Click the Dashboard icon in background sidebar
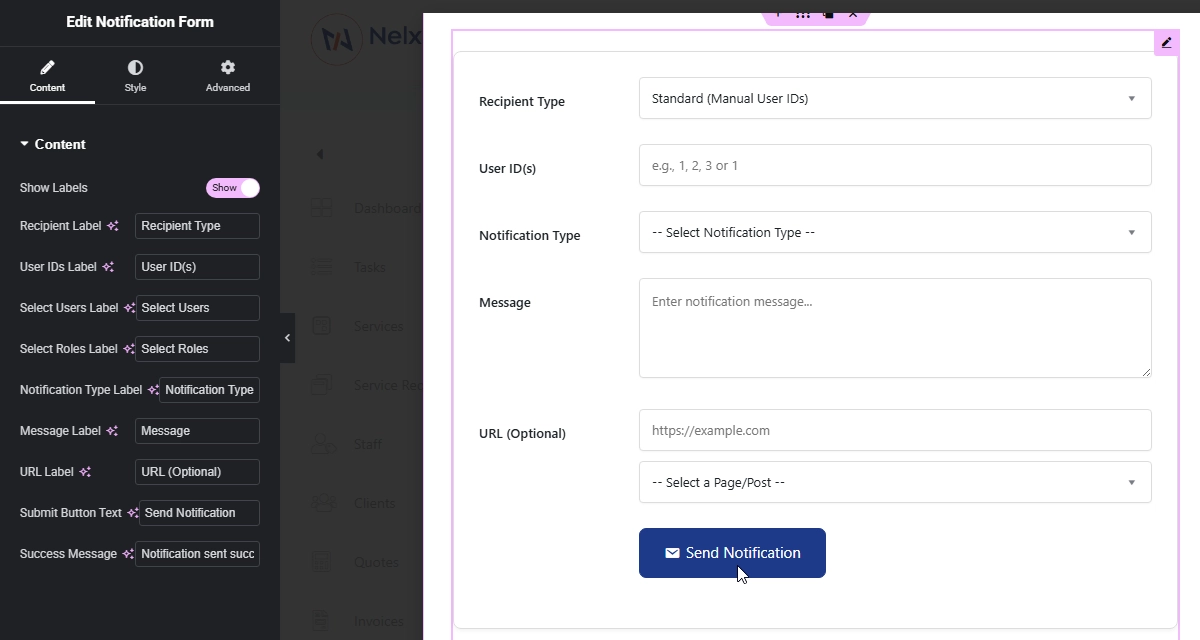The height and width of the screenshot is (640, 1200). pyautogui.click(x=321, y=209)
